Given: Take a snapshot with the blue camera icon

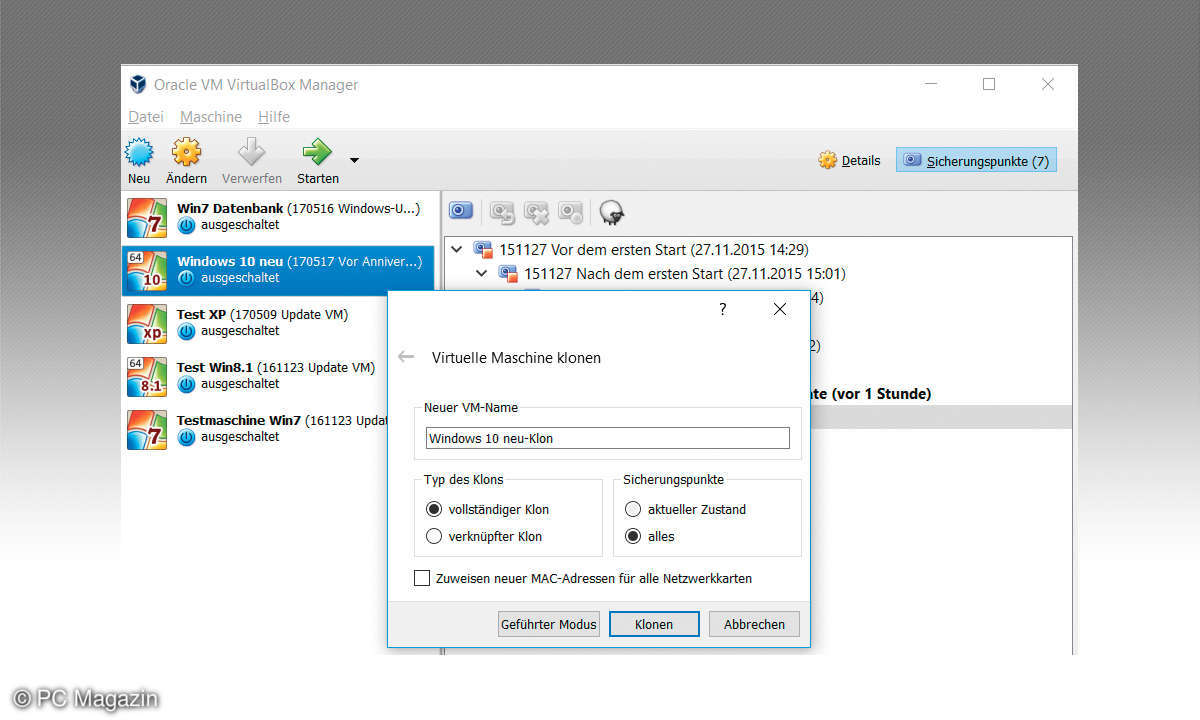Looking at the screenshot, I should click(x=460, y=211).
